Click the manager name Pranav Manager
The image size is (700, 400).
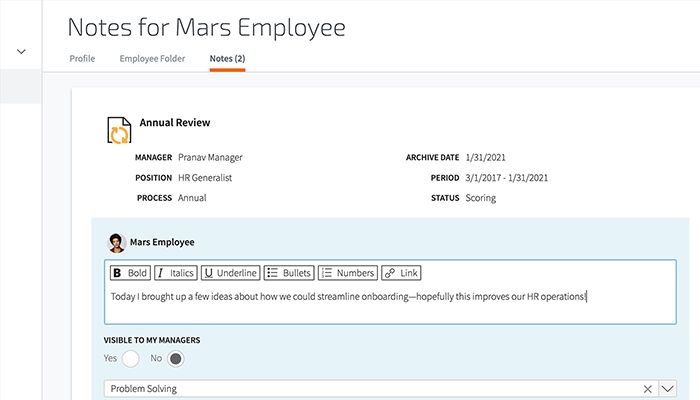coord(210,158)
